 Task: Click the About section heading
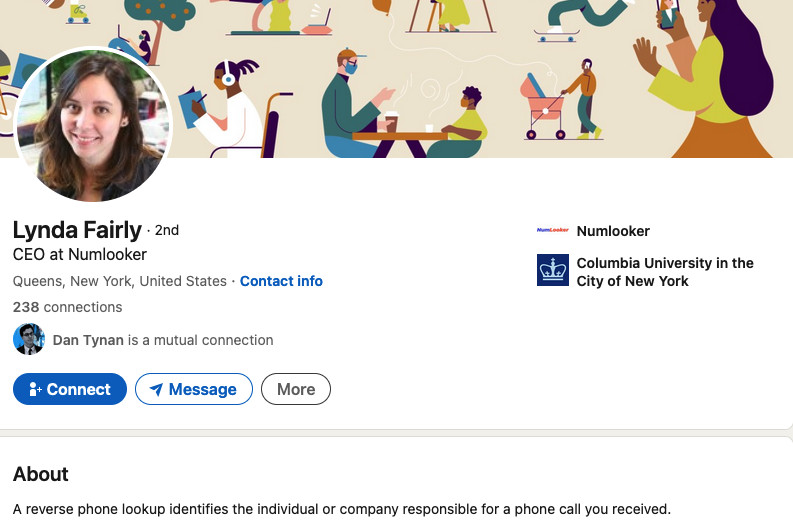[x=40, y=474]
